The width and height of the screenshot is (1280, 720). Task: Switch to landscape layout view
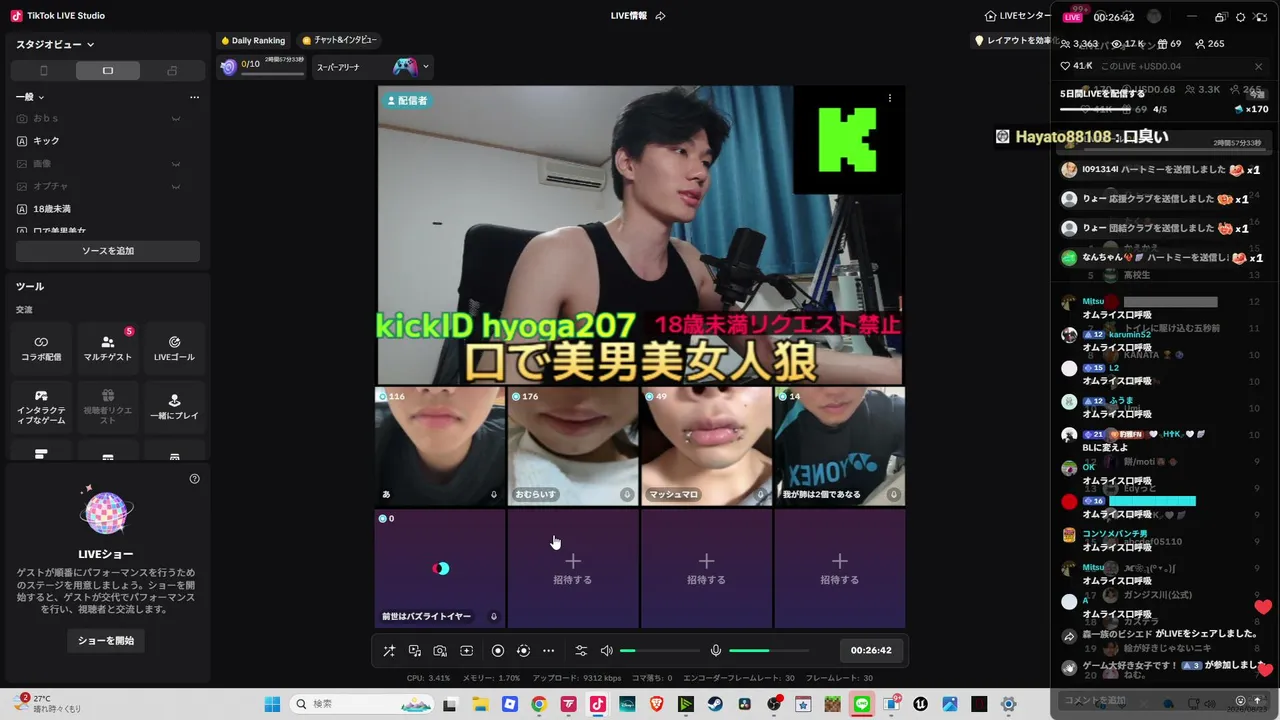click(108, 71)
